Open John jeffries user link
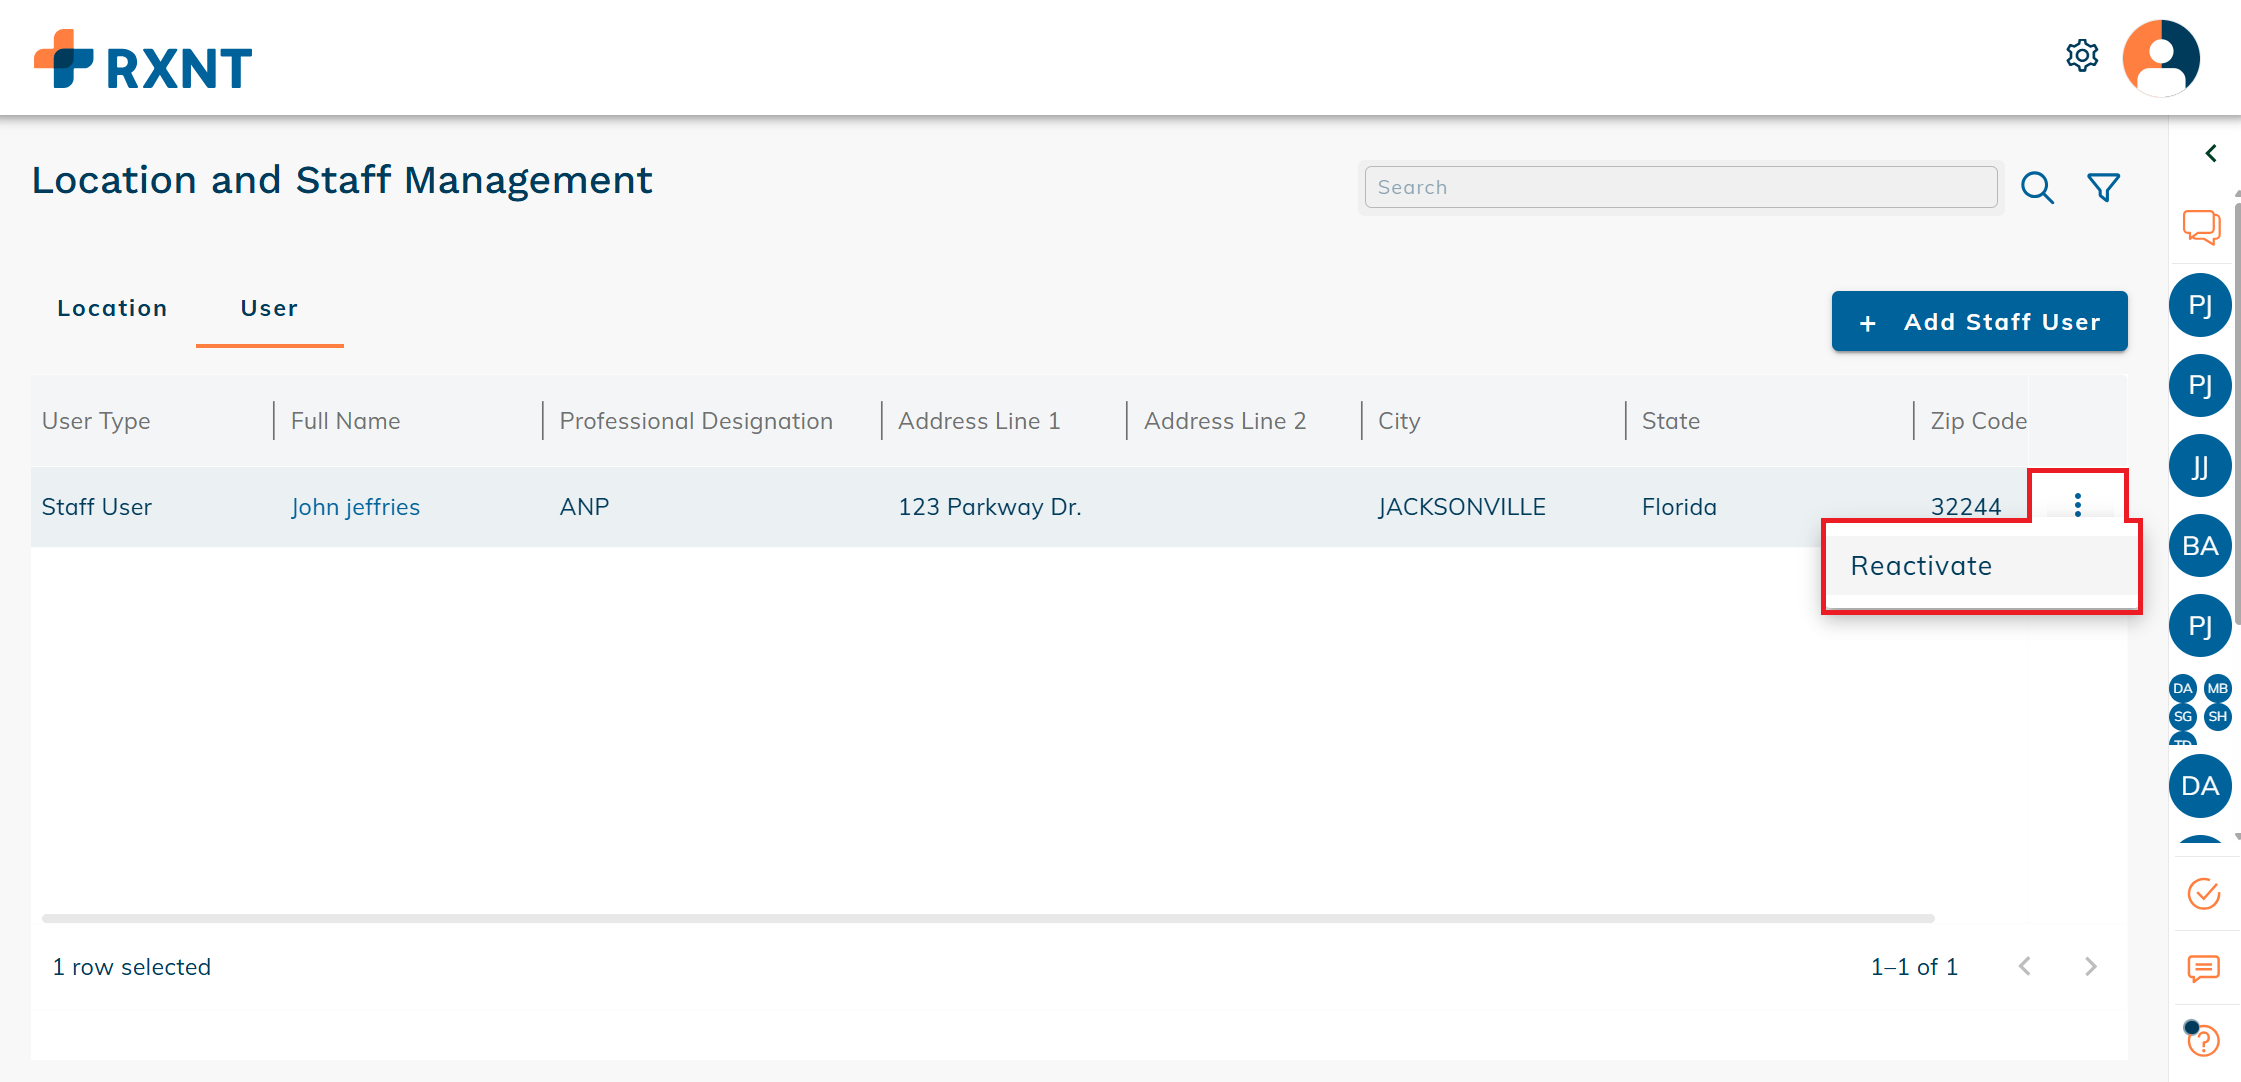Viewport: 2241px width, 1082px height. (x=355, y=506)
